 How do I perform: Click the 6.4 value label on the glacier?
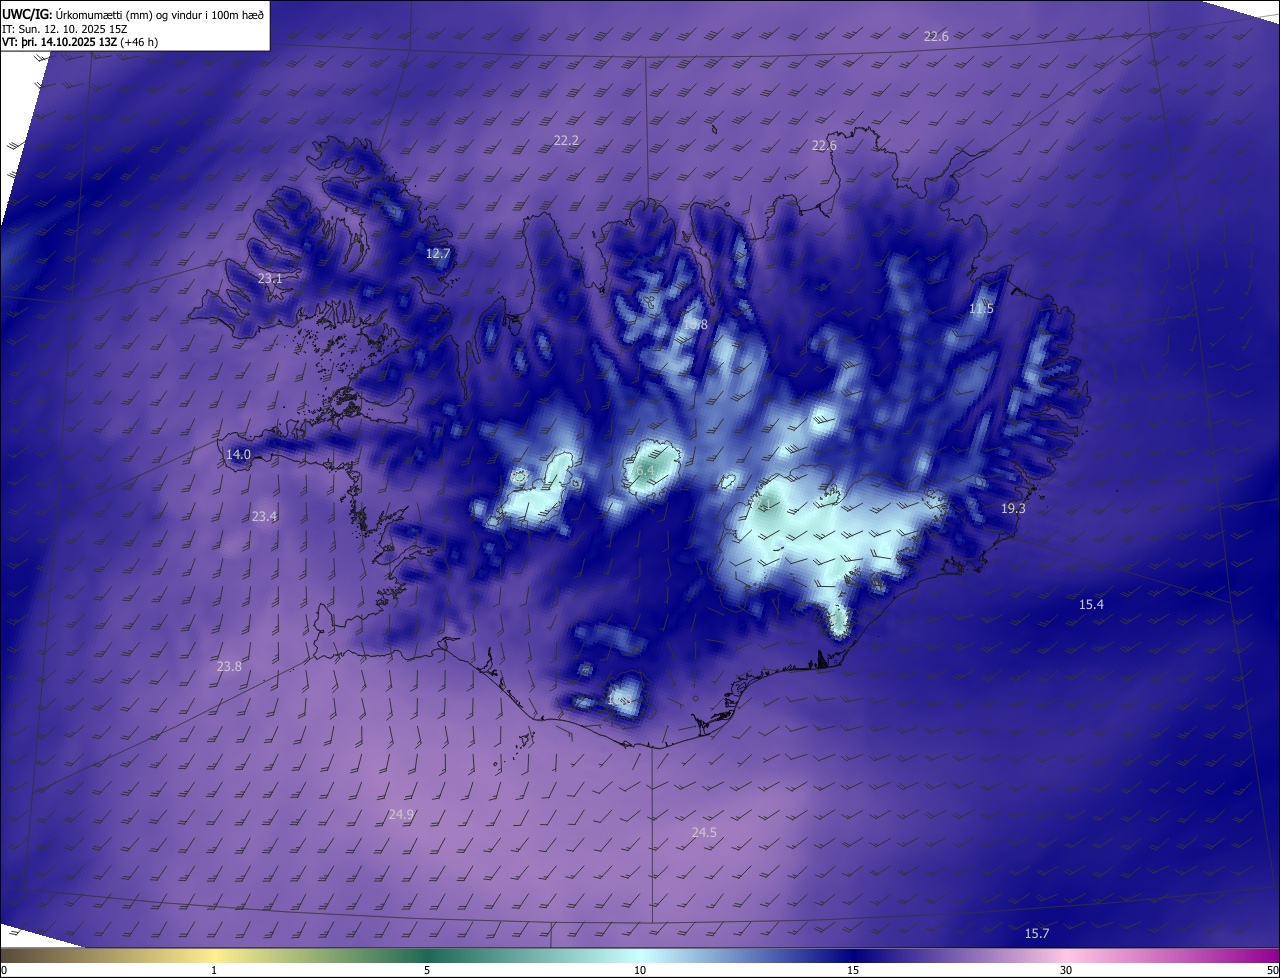click(645, 470)
